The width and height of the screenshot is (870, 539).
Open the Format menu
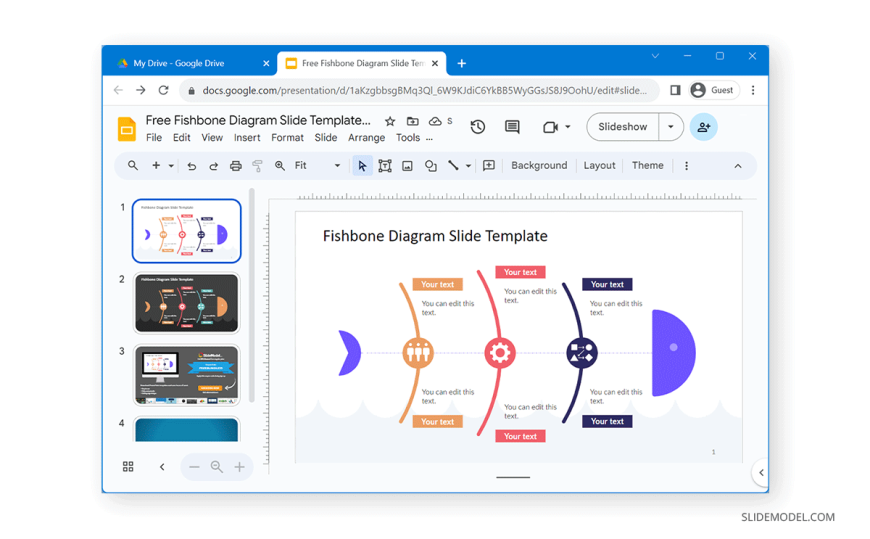[287, 138]
